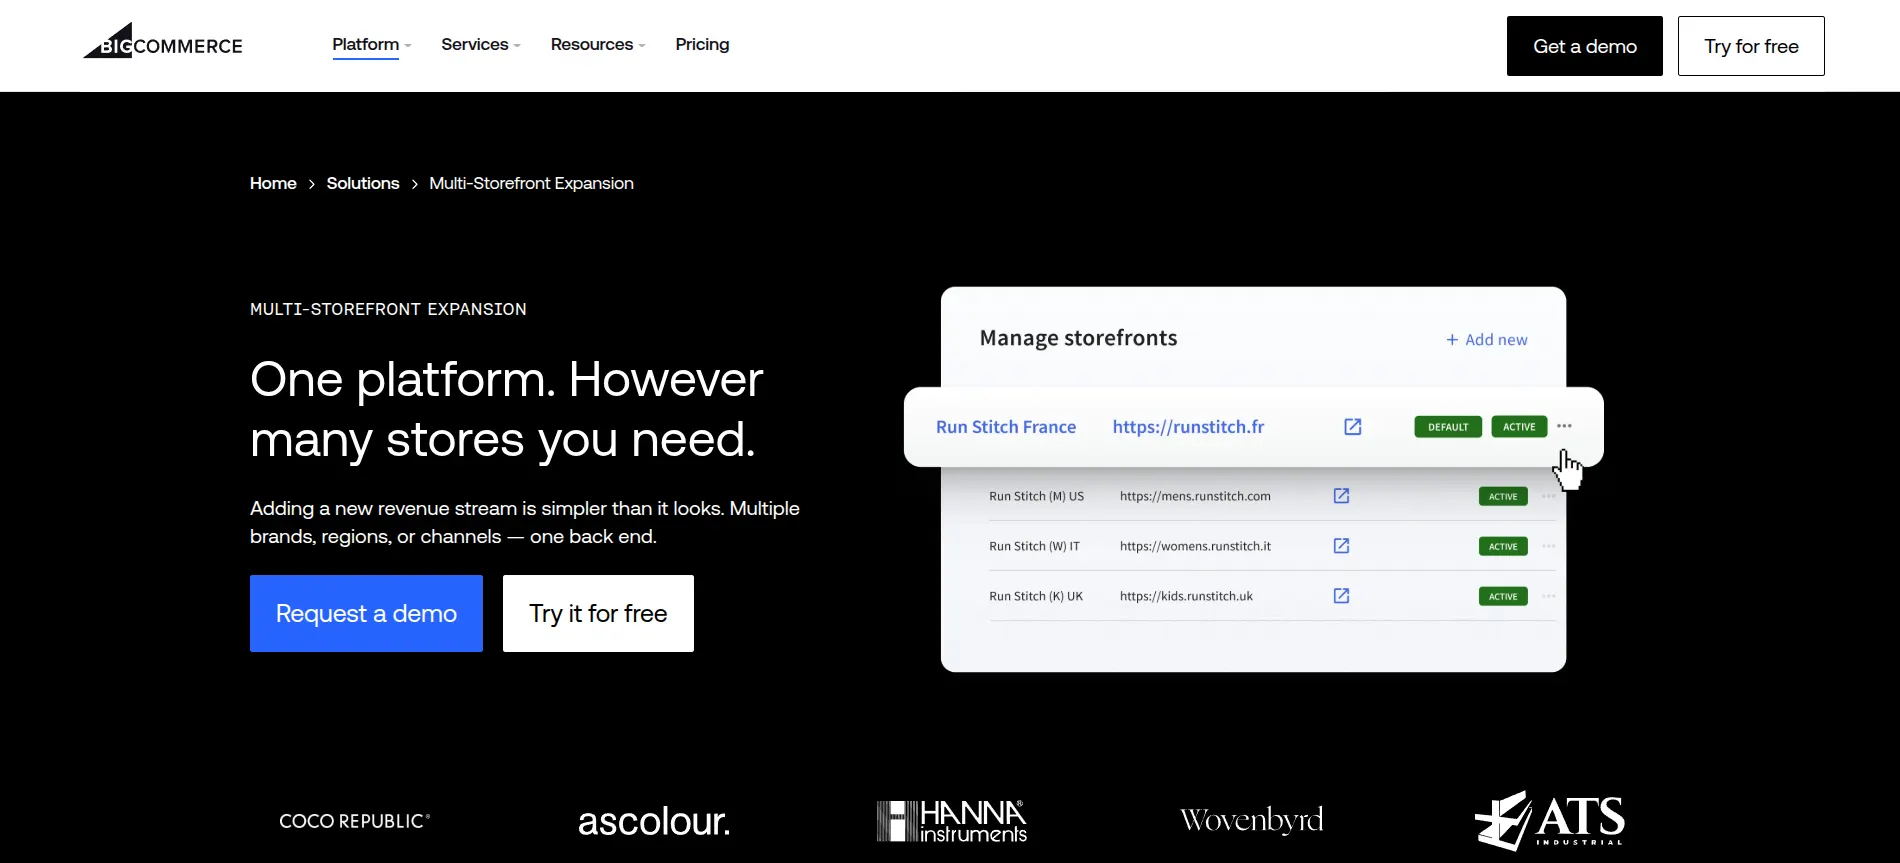Open three-dot menu in Run Stitch (W) IT row

1549,546
